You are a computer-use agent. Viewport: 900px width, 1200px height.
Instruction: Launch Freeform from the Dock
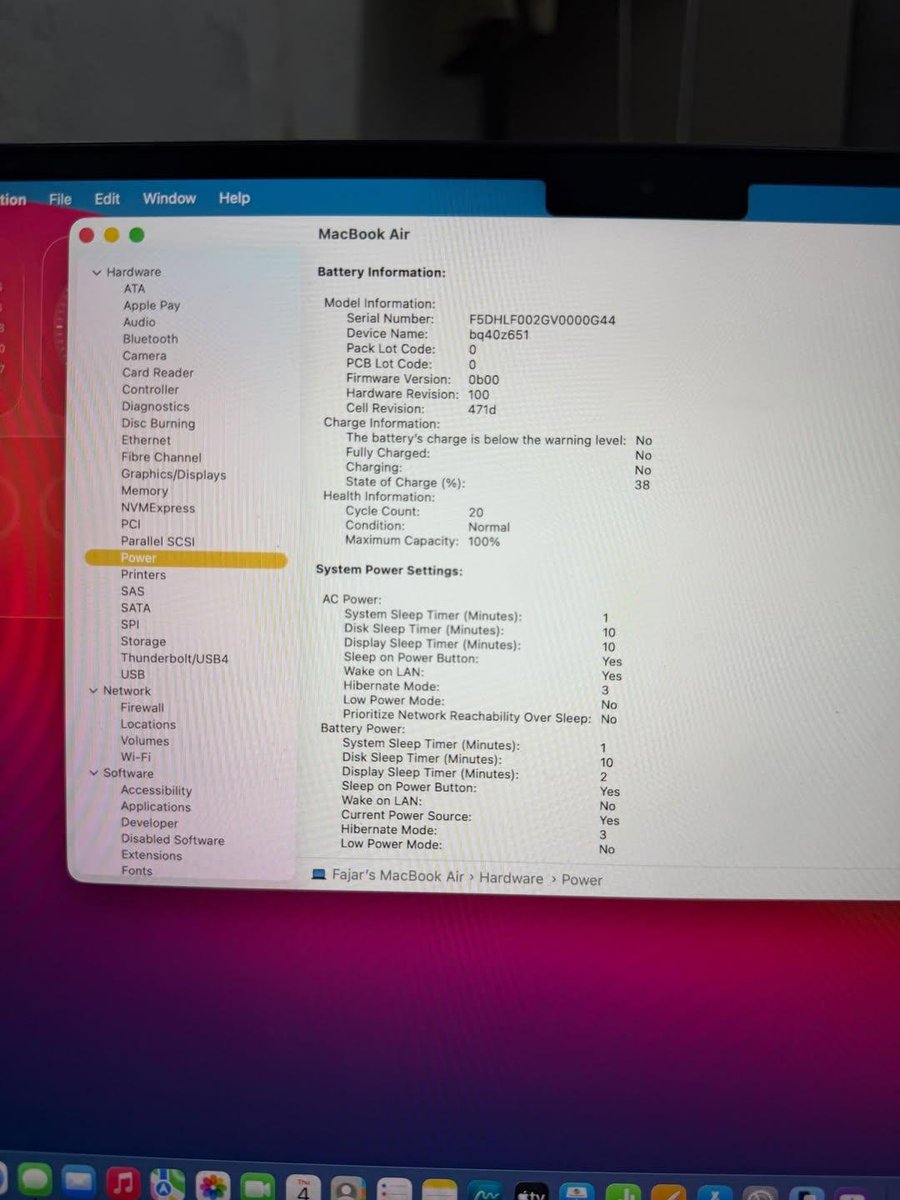pos(486,1191)
